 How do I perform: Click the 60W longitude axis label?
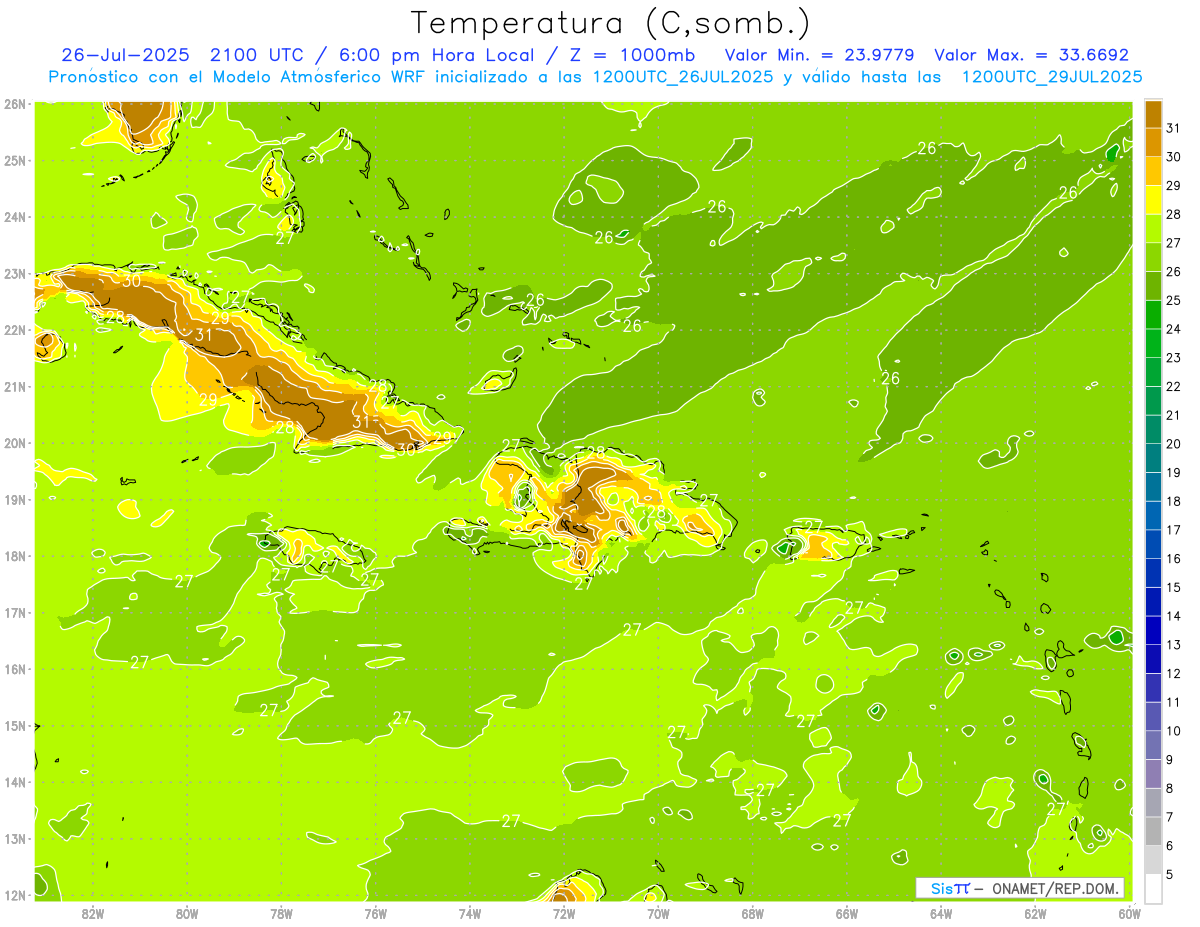click(x=1129, y=913)
